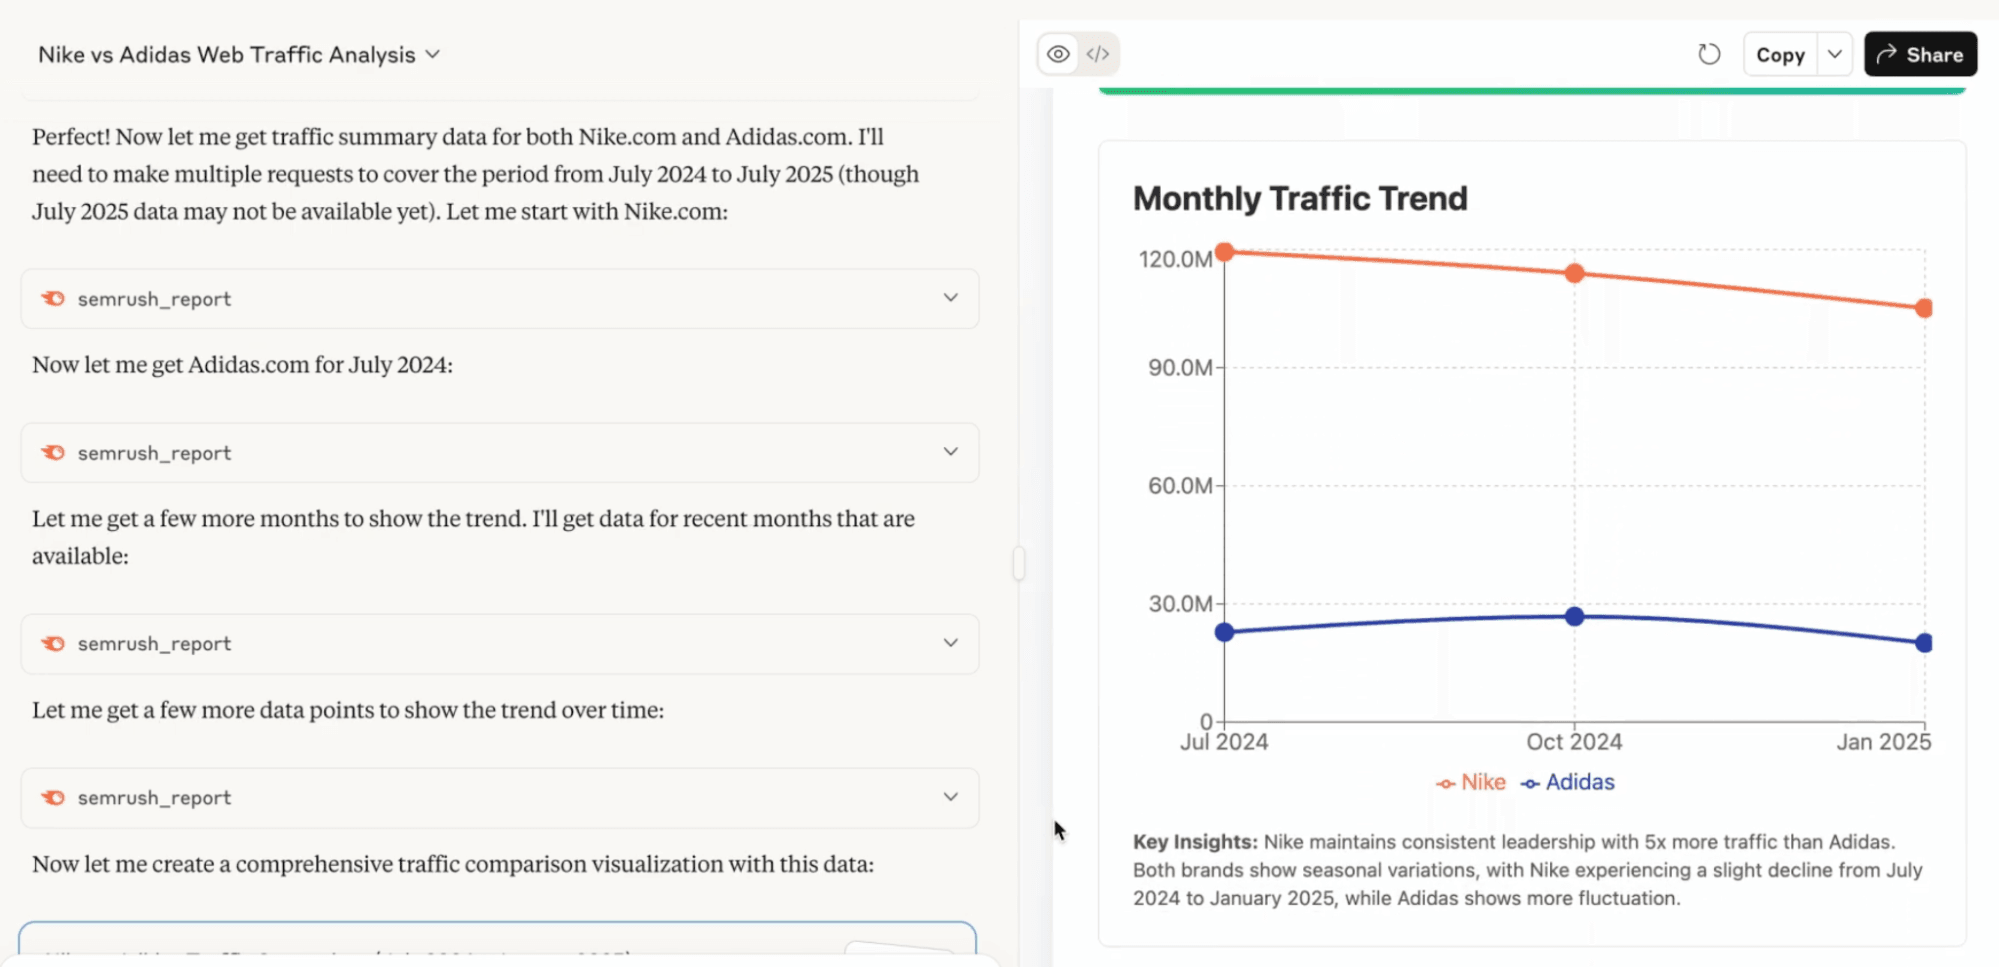This screenshot has width=1999, height=968.
Task: Toggle from code view back to preview
Action: [x=1058, y=54]
